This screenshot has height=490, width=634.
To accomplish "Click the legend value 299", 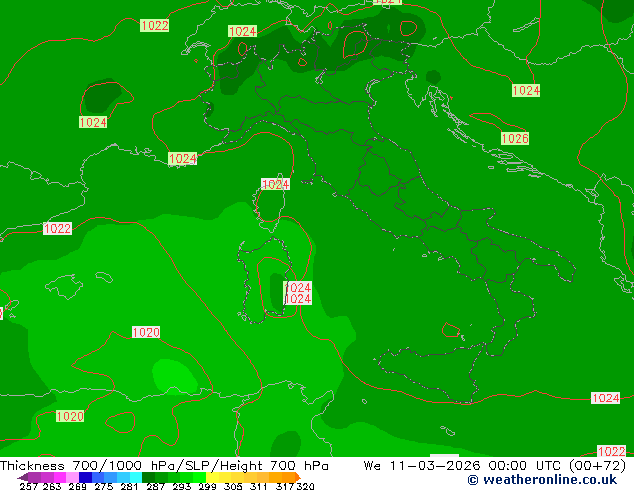I will tap(207, 486).
